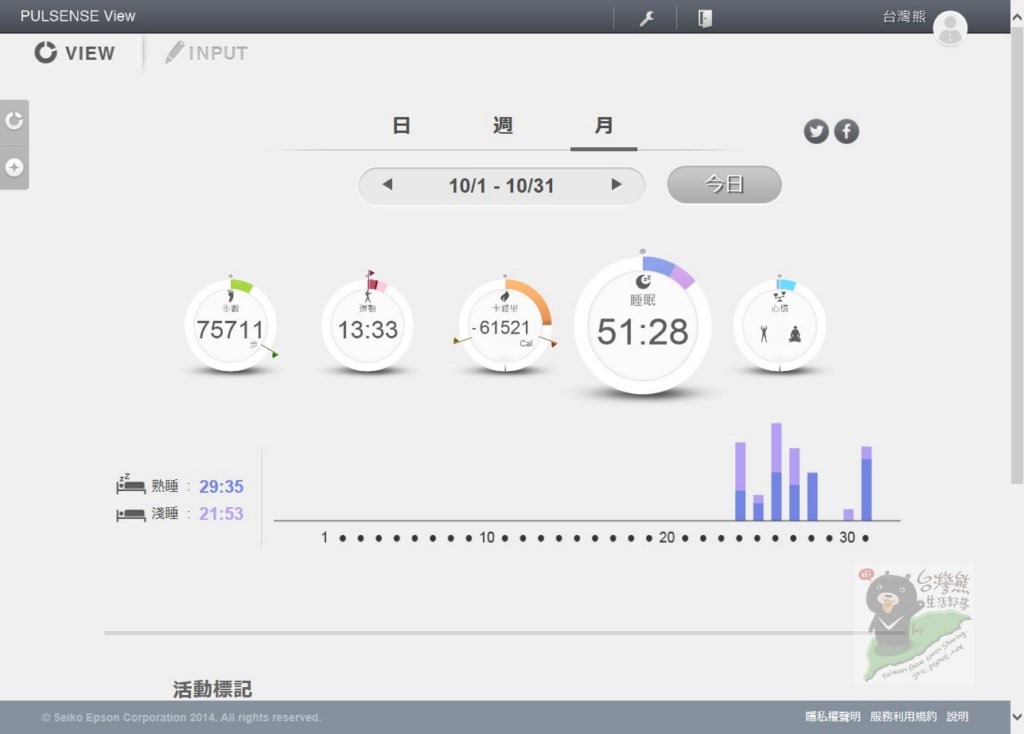Click the light sleep value 21:53
1024x734 pixels.
click(x=221, y=514)
